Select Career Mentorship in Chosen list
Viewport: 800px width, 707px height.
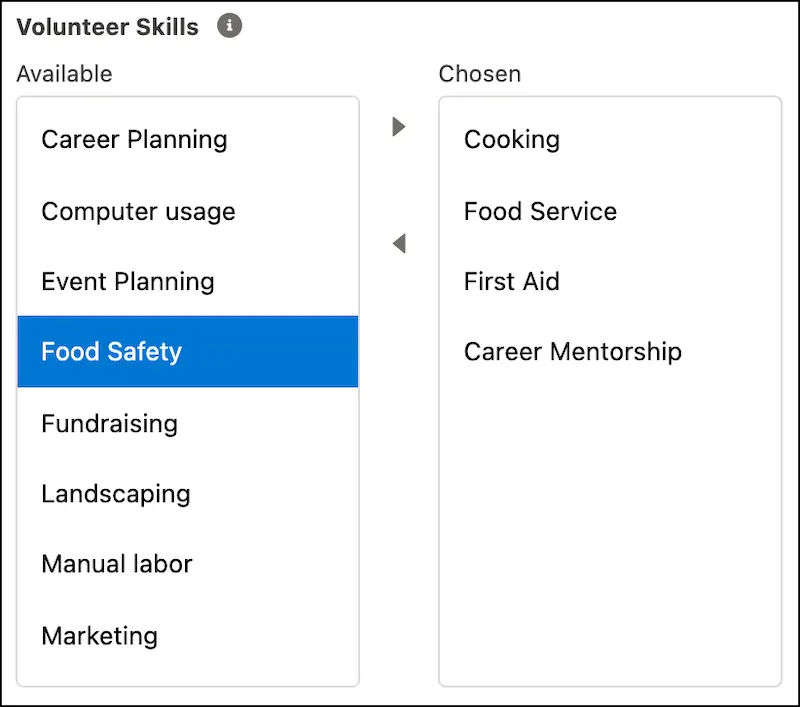coord(610,351)
